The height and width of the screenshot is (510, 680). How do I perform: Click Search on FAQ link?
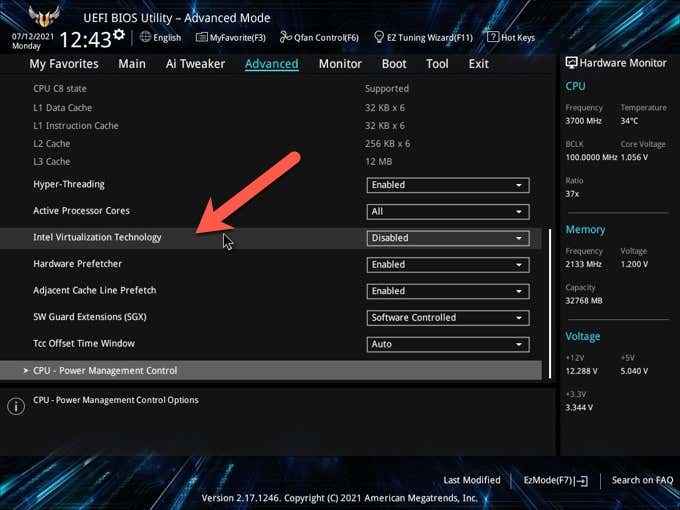[642, 480]
